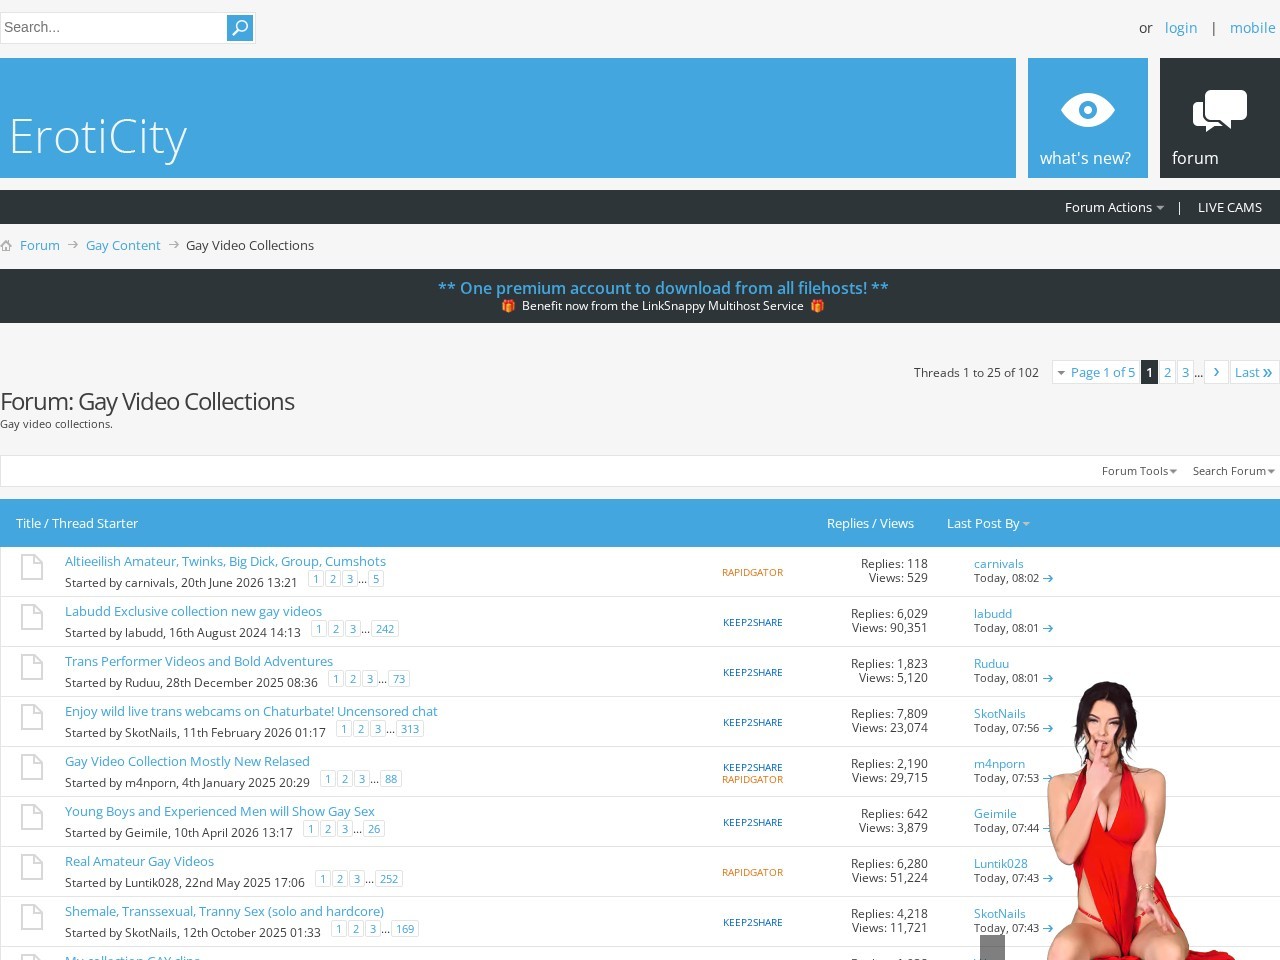Open Forum Tools dropdown
Screen dimensions: 1280x960
[1139, 471]
